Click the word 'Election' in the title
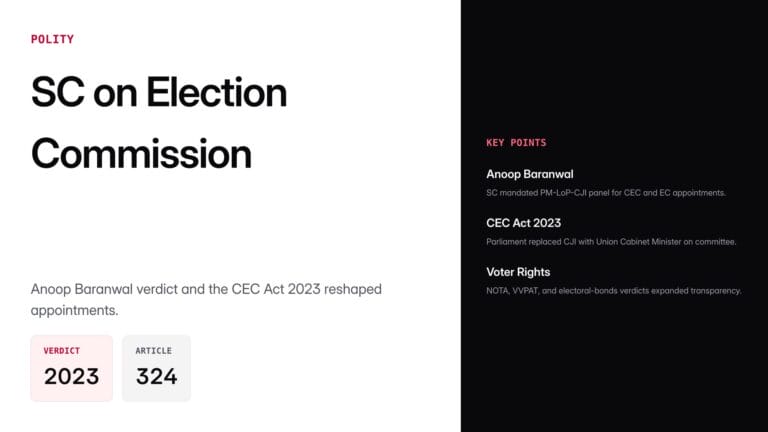The width and height of the screenshot is (768, 432). [x=217, y=93]
